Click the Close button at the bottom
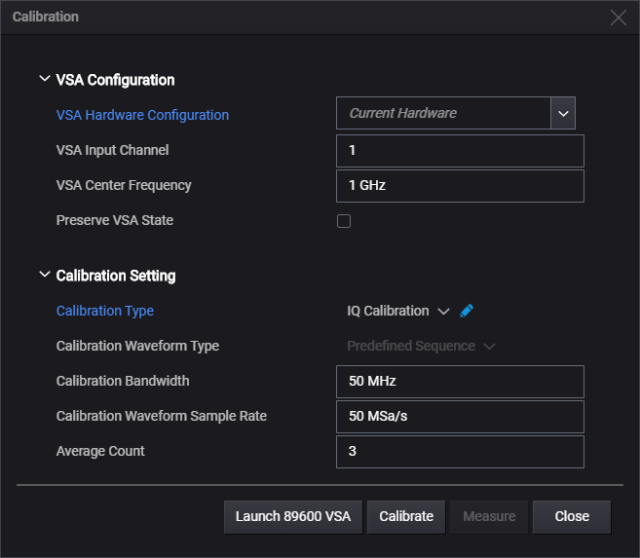Screen dimensions: 640x558 click(x=572, y=517)
